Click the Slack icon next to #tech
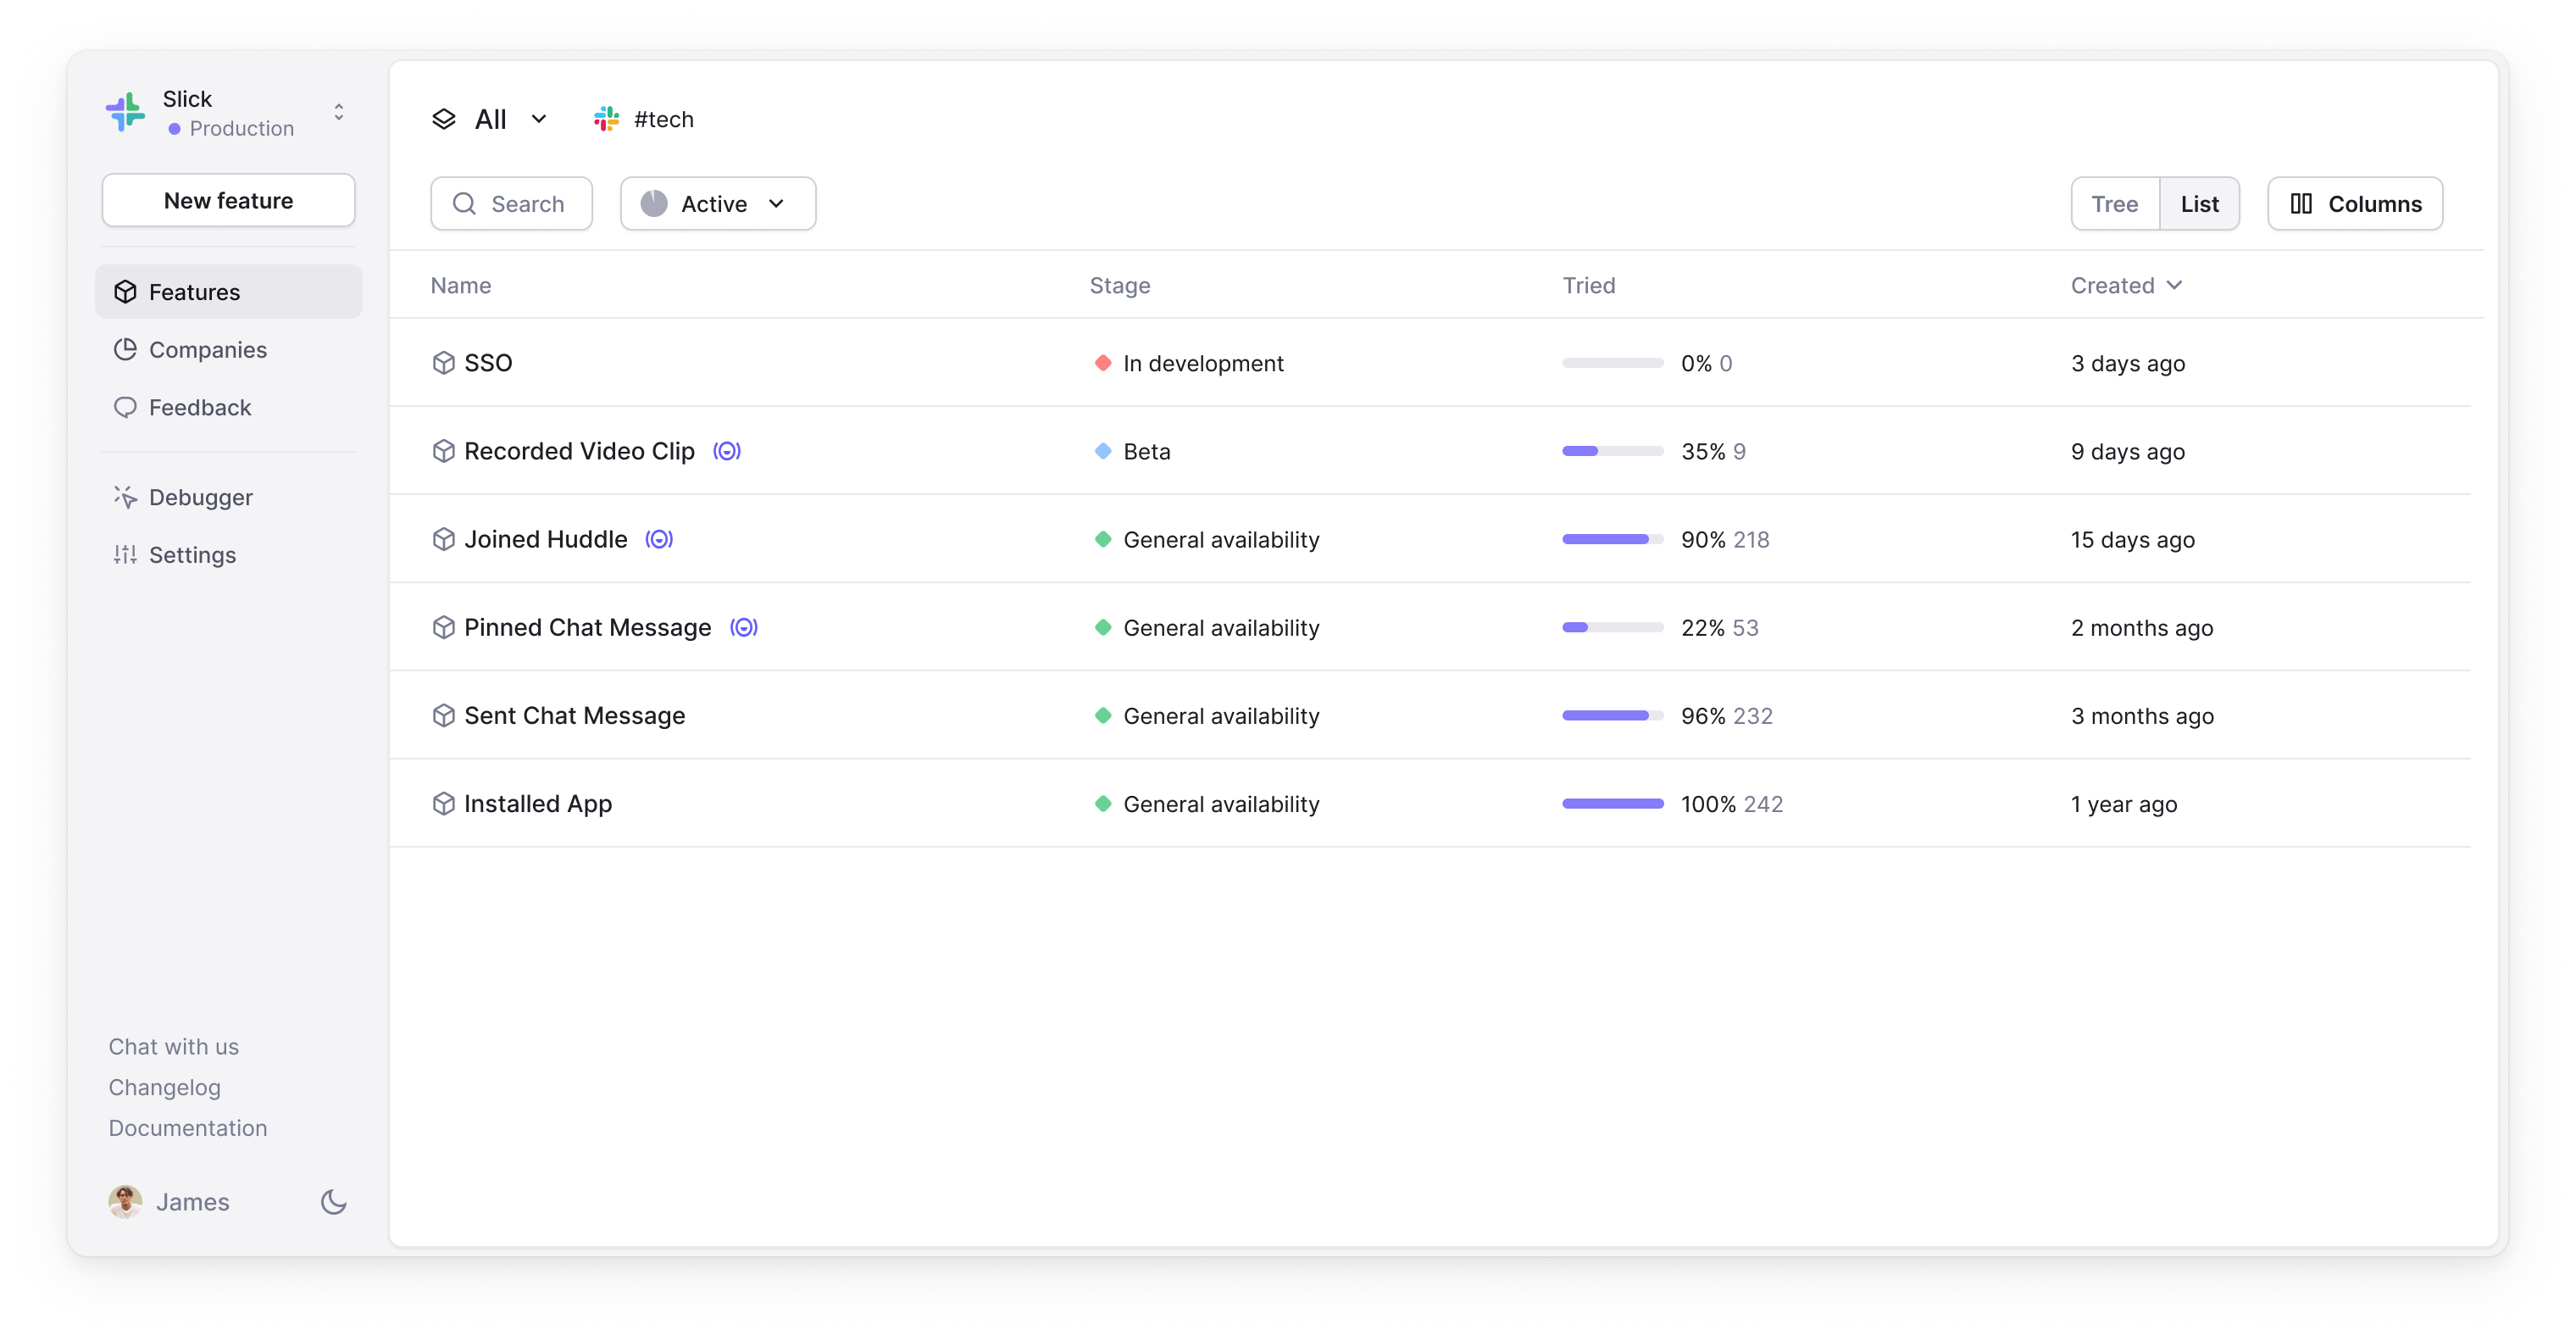2576x1341 pixels. click(606, 120)
